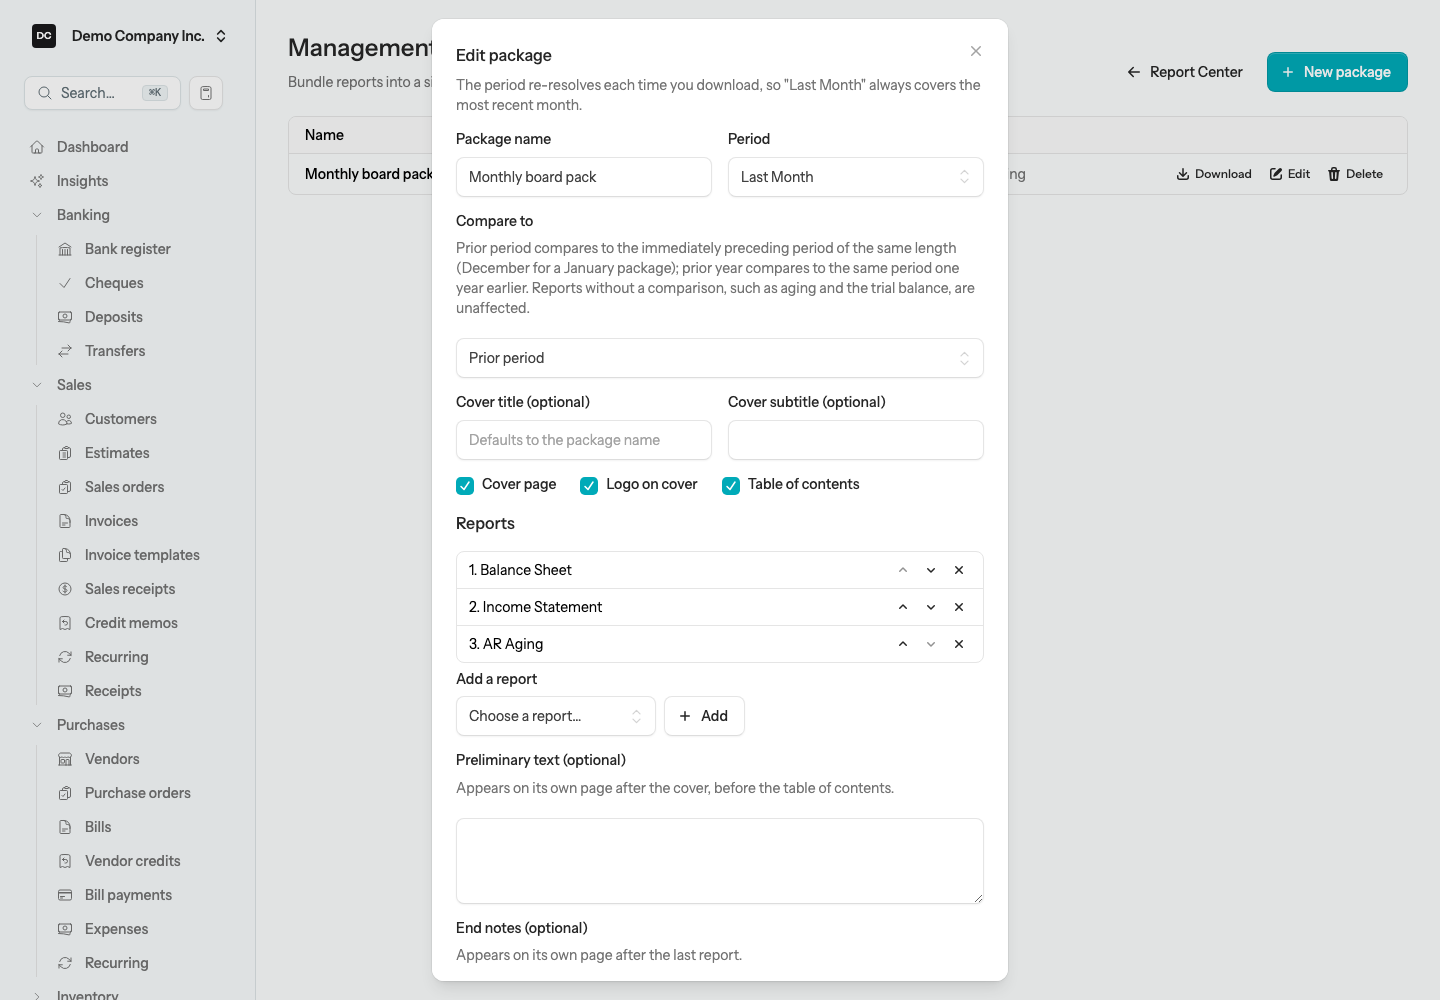Click the Cover subtitle input field
Viewport: 1440px width, 1000px height.
[856, 440]
